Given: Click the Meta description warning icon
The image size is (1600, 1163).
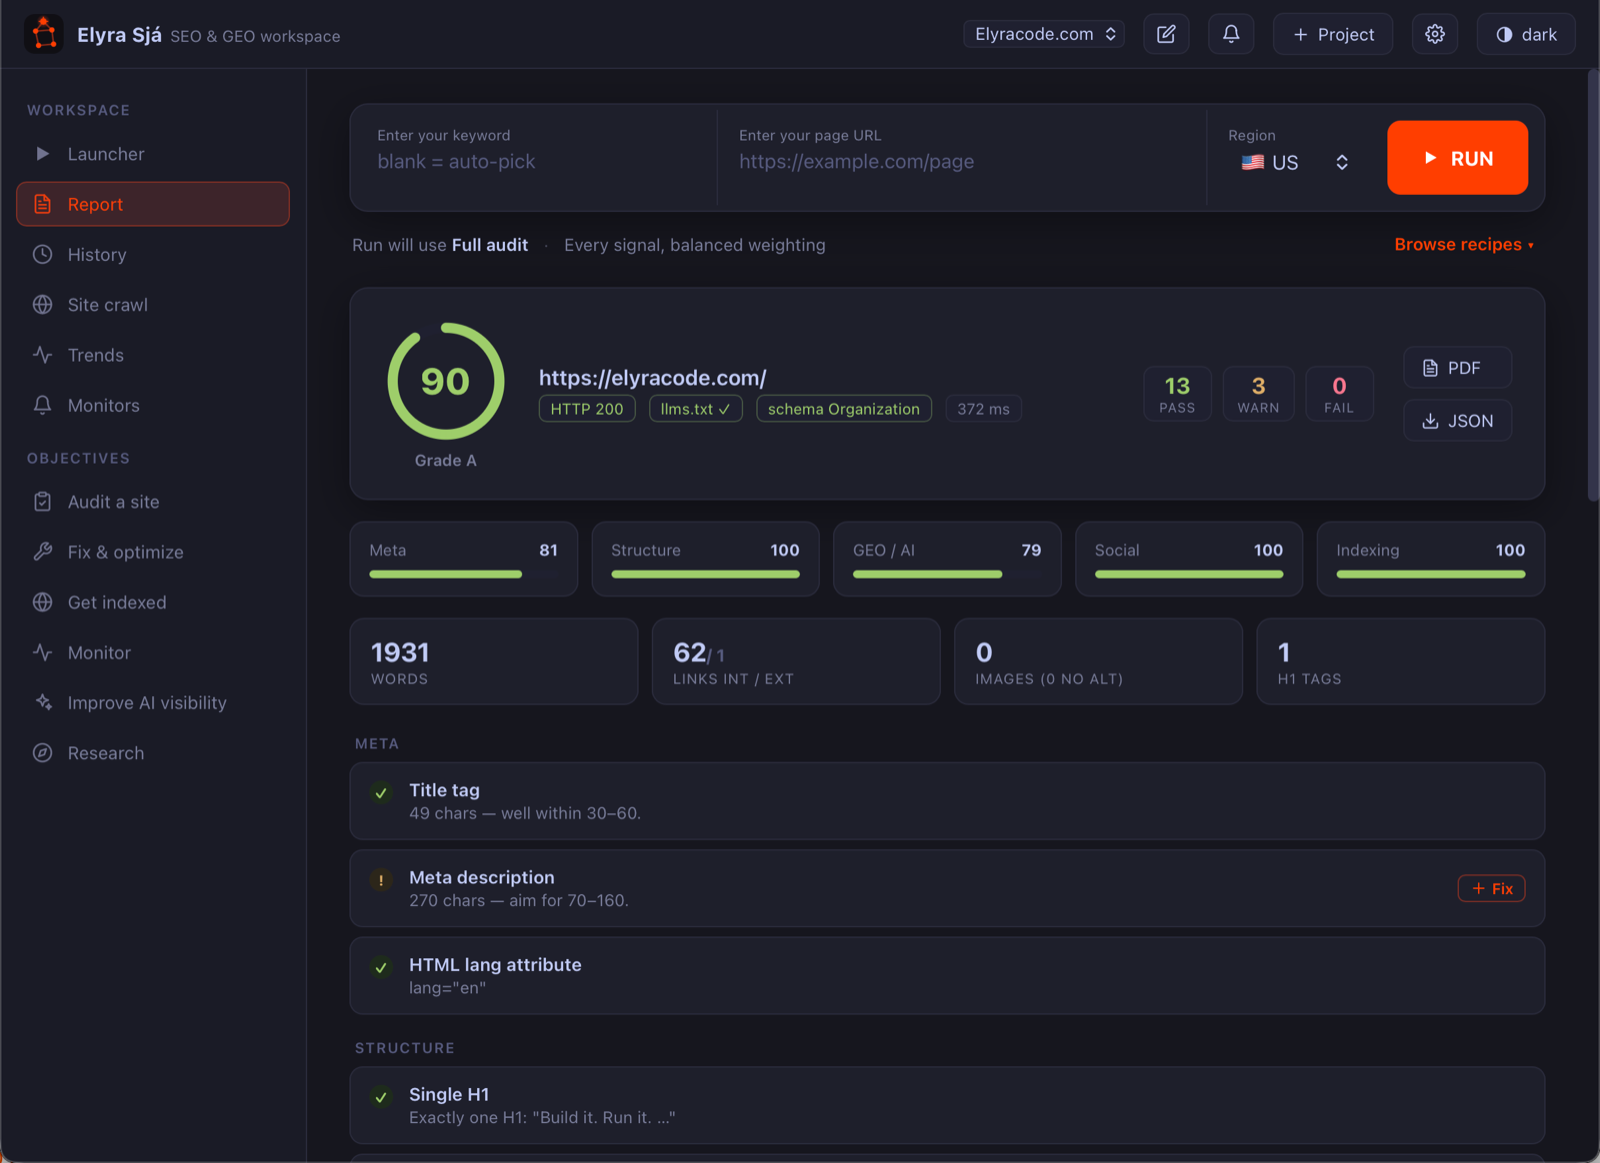Looking at the screenshot, I should 381,880.
